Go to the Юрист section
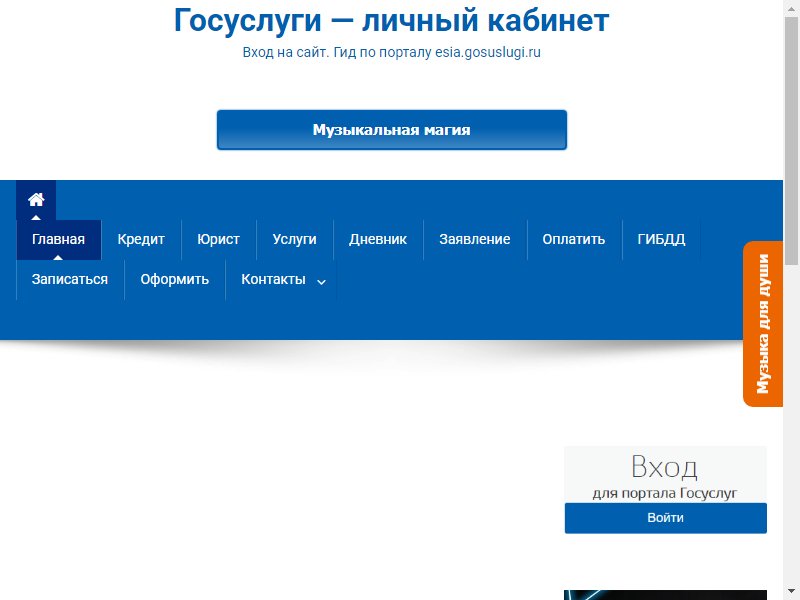Image resolution: width=800 pixels, height=600 pixels. [218, 239]
